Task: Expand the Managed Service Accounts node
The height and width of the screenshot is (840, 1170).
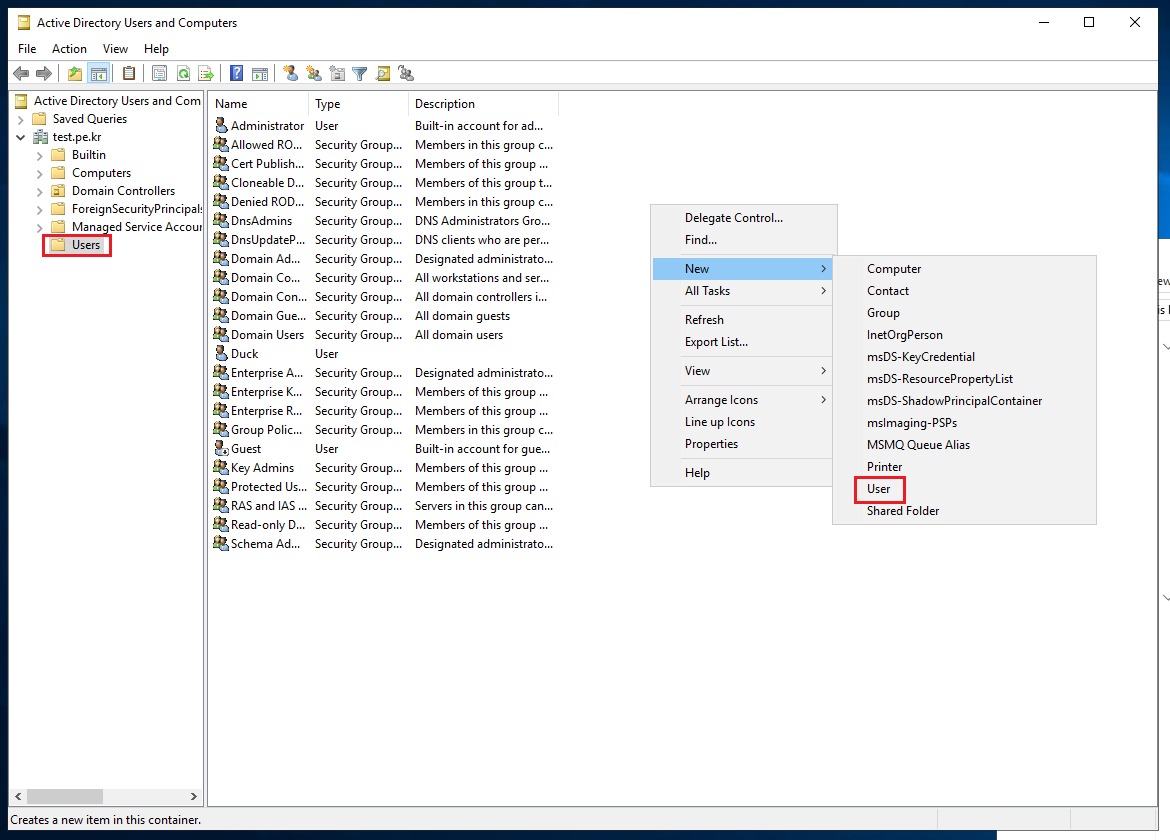Action: coord(40,228)
